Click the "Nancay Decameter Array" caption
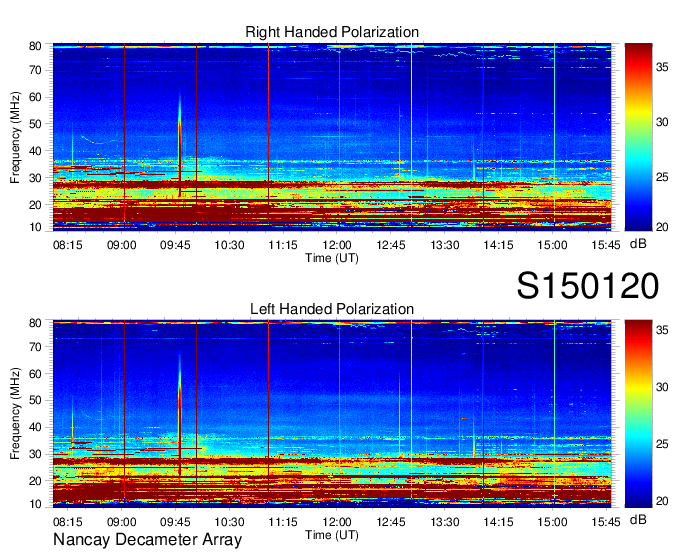The width and height of the screenshot is (680, 552). 147,539
